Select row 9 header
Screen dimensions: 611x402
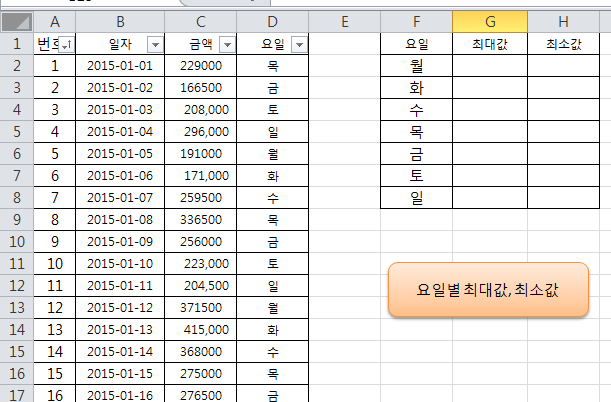[x=17, y=220]
